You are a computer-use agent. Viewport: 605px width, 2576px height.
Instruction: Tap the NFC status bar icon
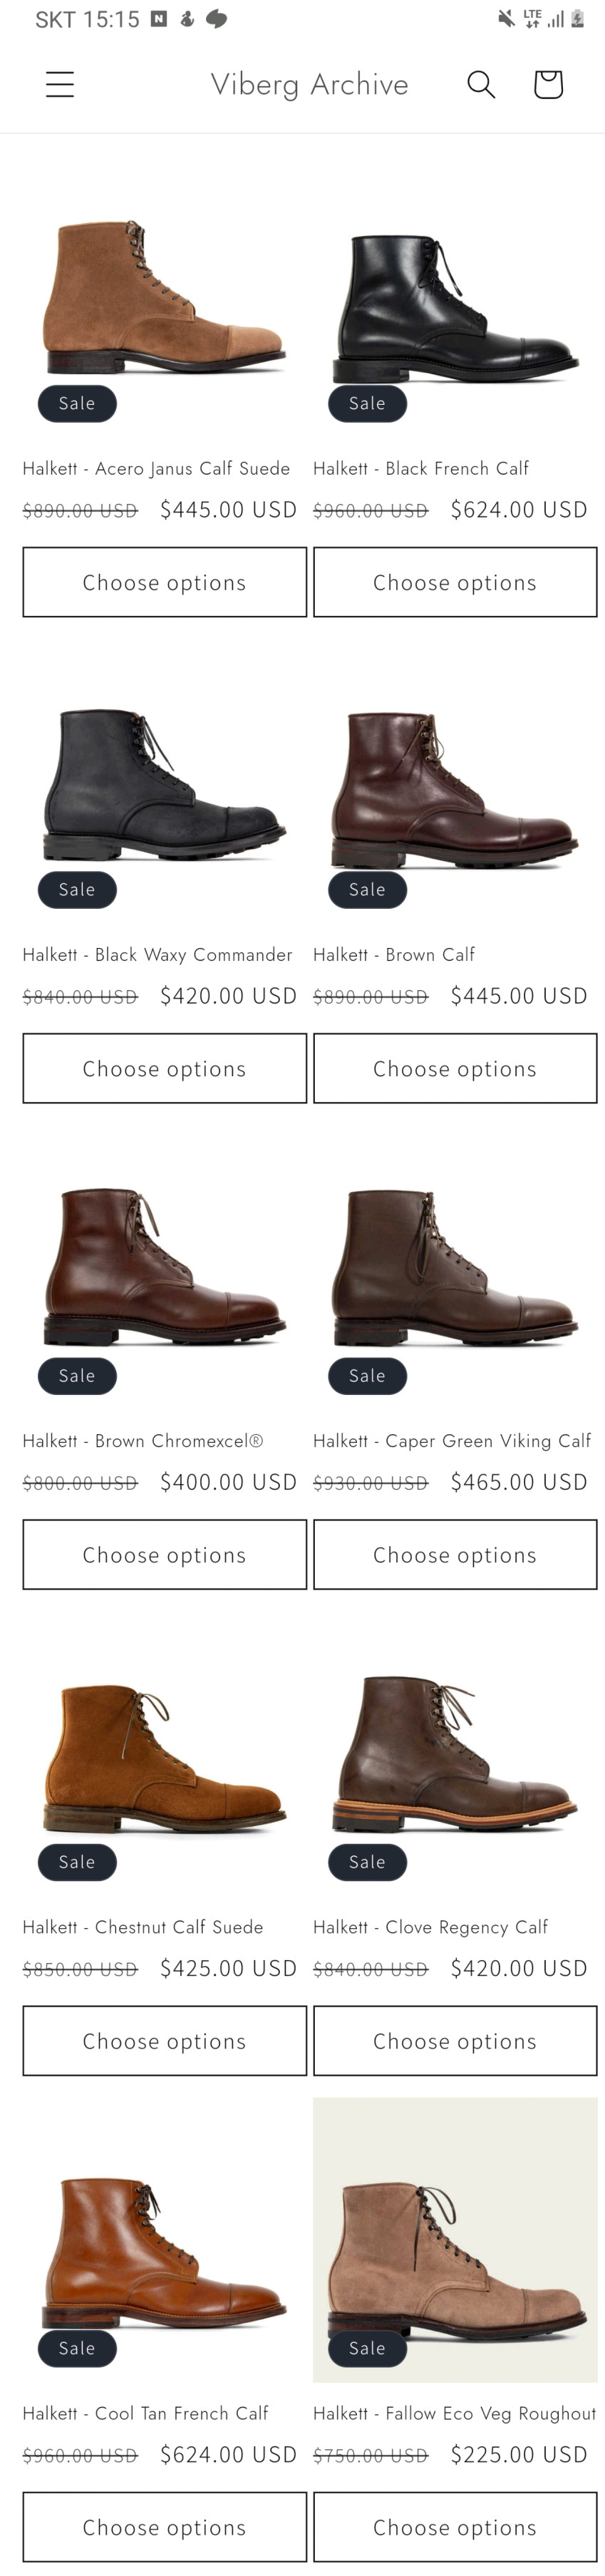[159, 19]
